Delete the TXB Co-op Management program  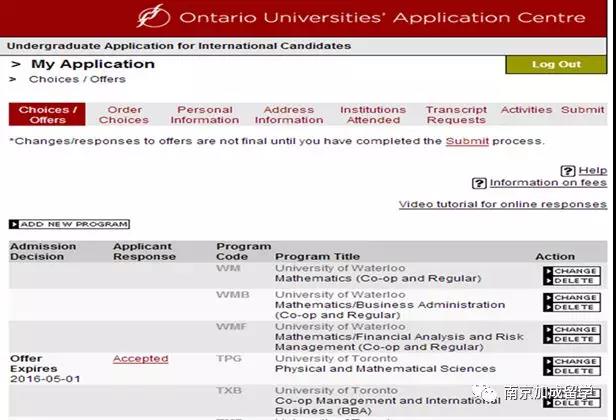coord(572,403)
